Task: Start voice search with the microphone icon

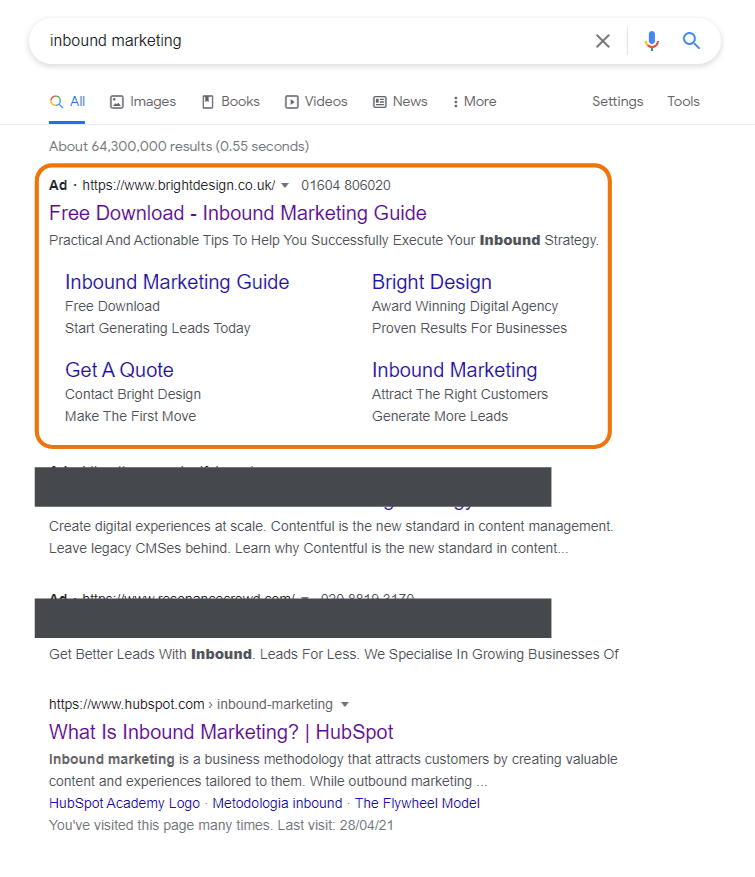Action: (x=652, y=41)
